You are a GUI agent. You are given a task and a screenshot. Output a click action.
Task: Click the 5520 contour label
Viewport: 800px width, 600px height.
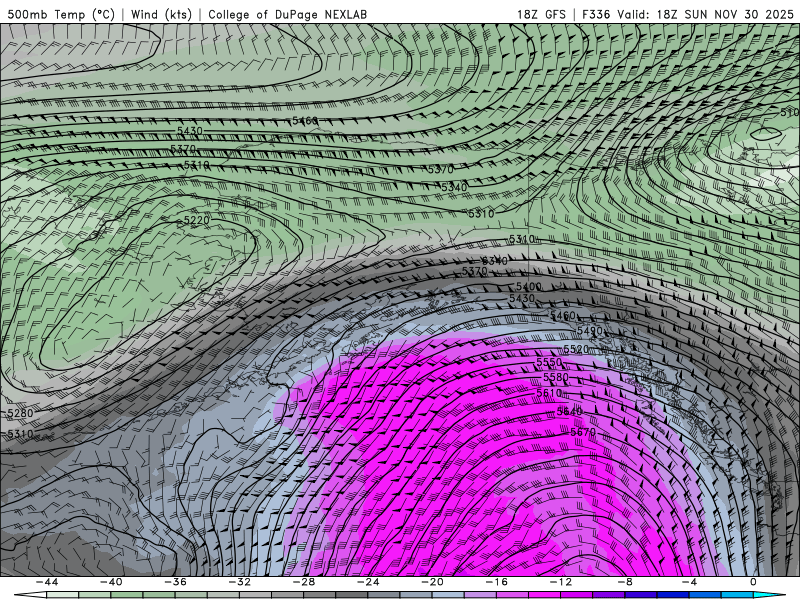[x=576, y=349]
